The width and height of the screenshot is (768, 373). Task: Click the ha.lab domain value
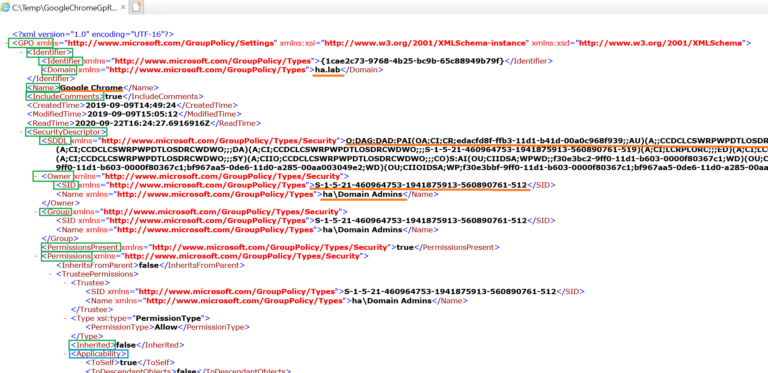(x=328, y=70)
